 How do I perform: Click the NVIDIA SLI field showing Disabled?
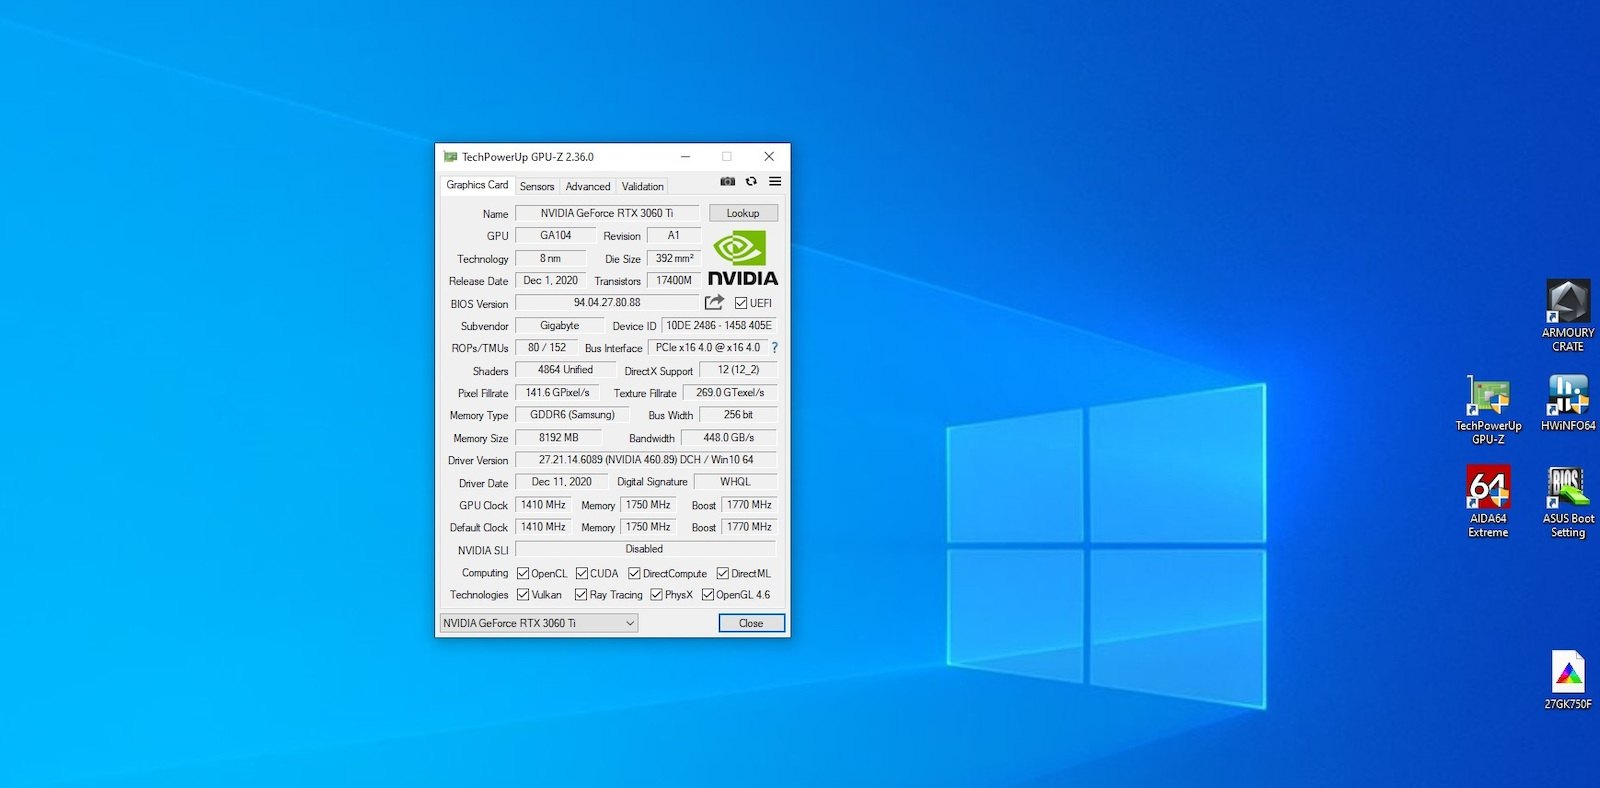[646, 549]
